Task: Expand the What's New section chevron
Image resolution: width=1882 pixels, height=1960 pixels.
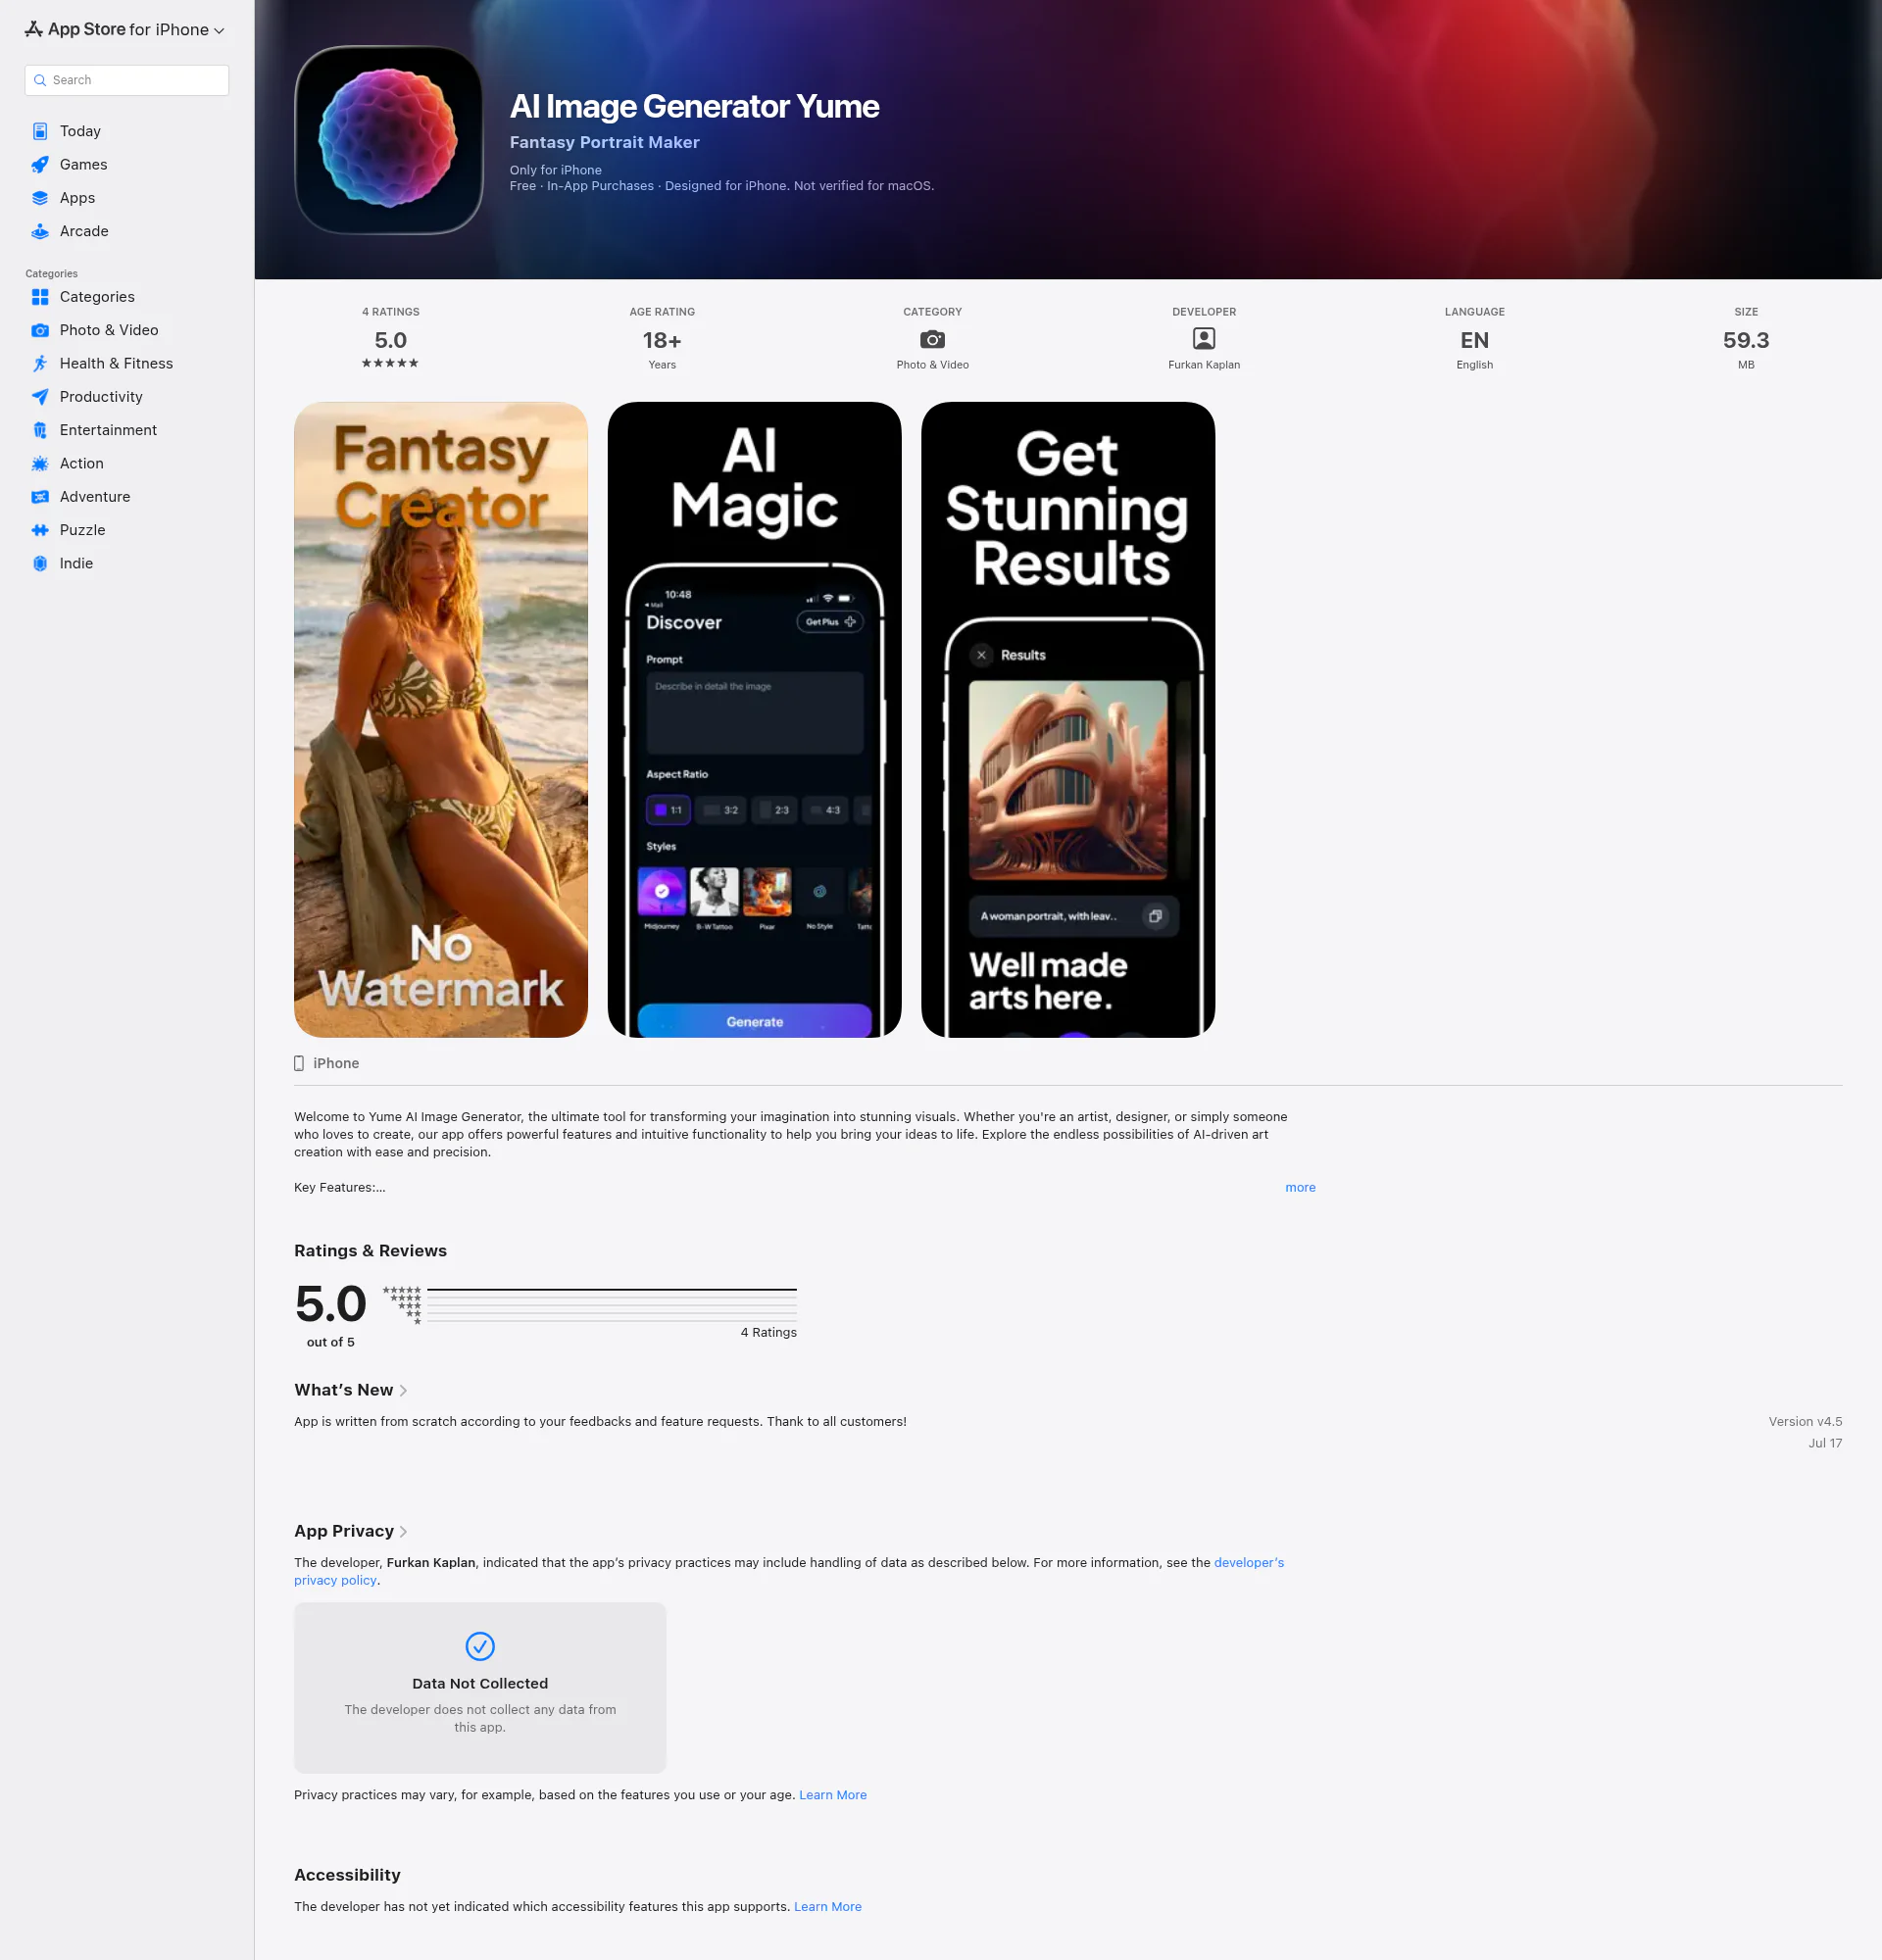Action: coord(403,1391)
